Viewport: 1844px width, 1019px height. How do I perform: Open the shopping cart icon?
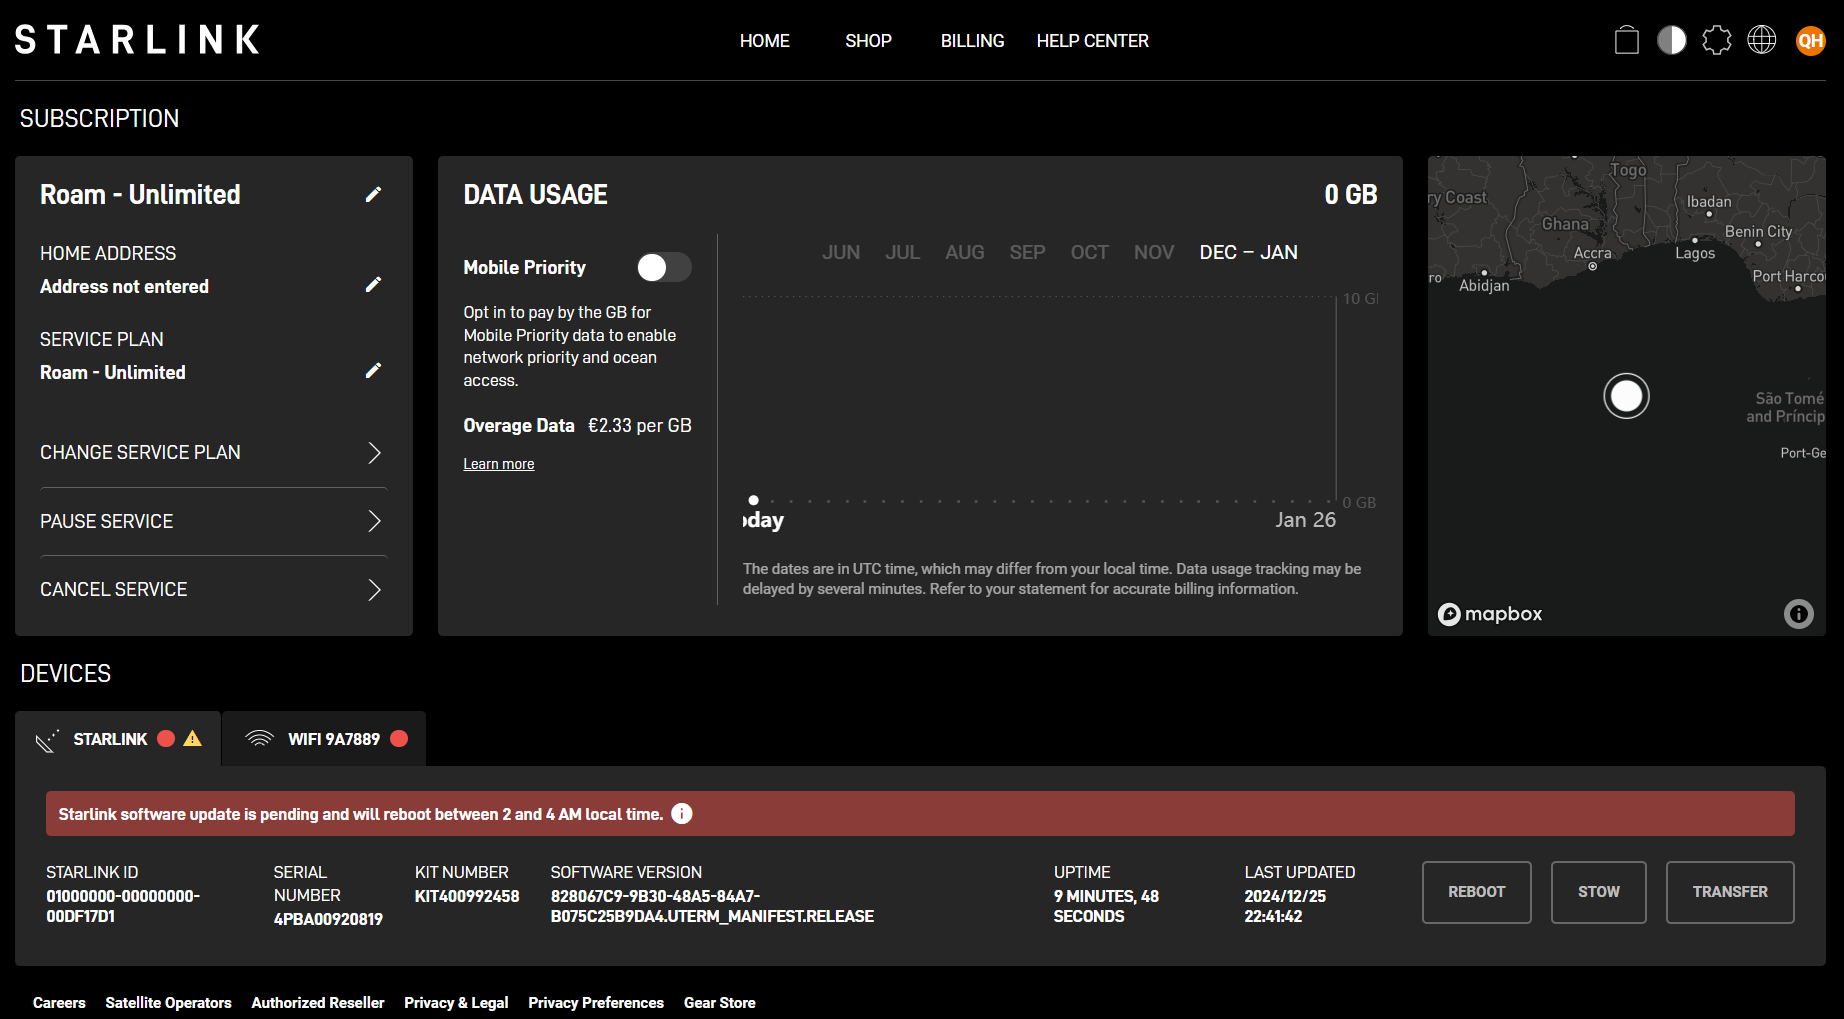point(1627,40)
